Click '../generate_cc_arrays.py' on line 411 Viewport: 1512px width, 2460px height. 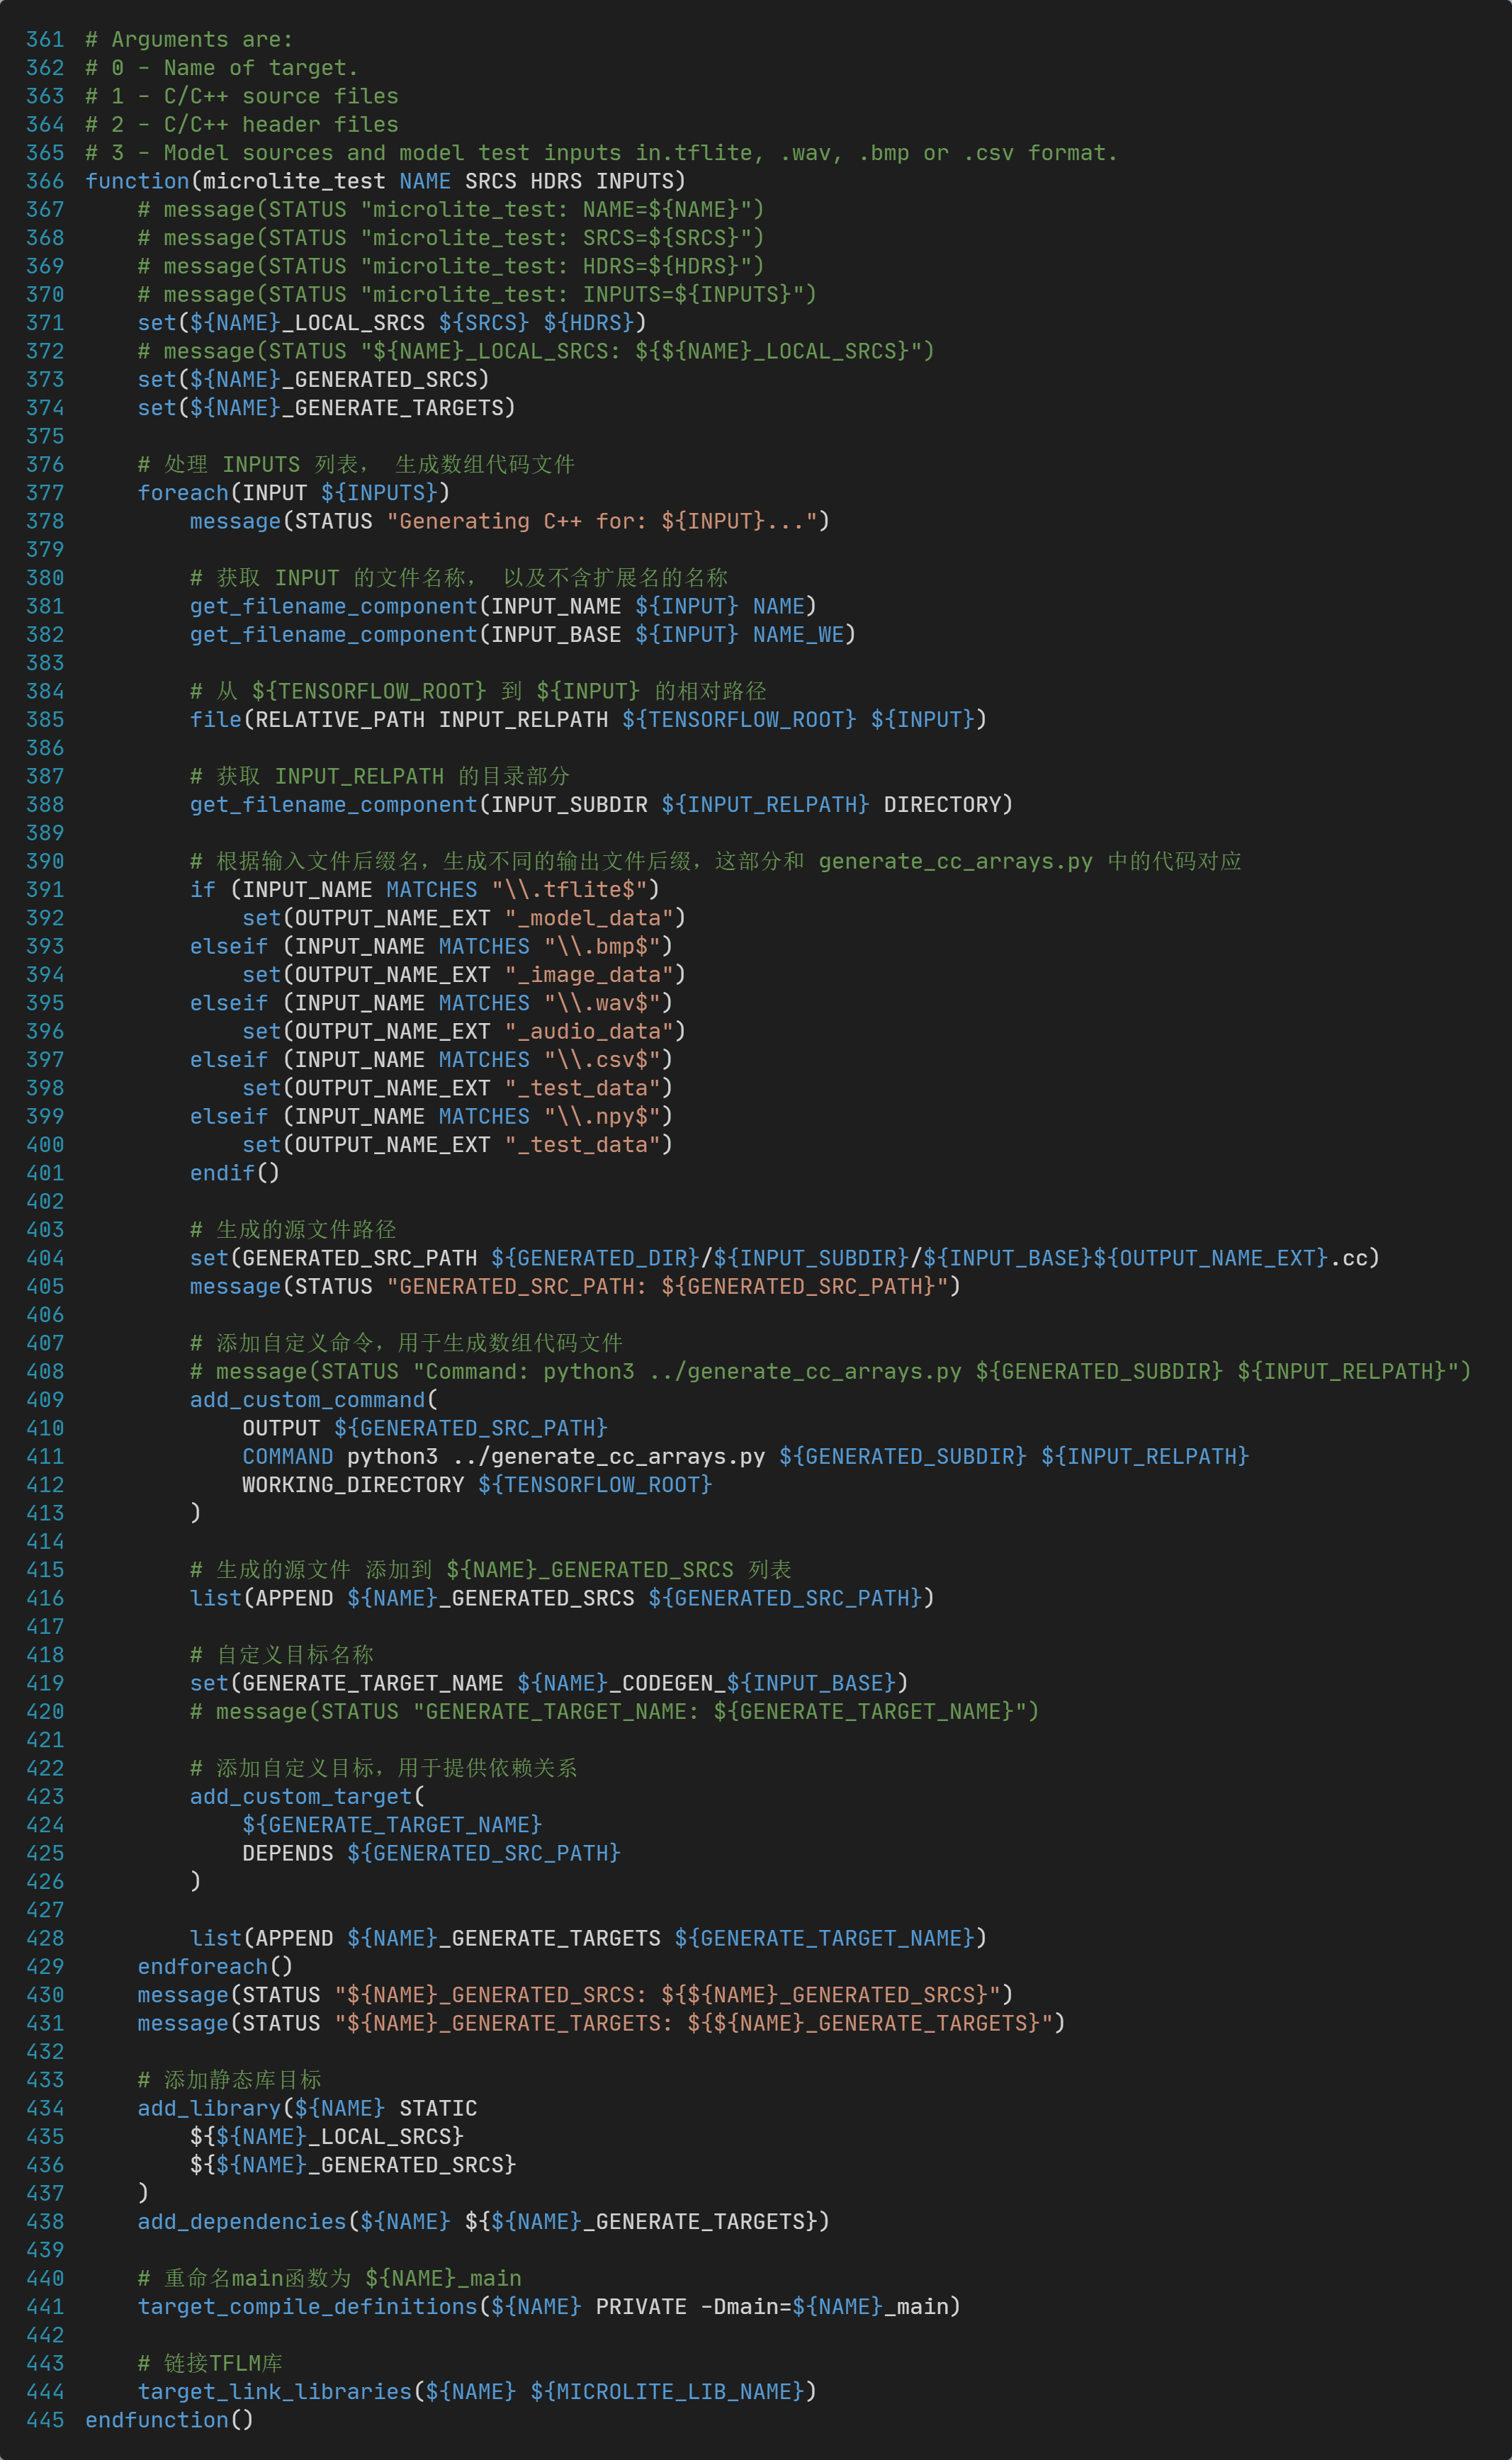609,1456
